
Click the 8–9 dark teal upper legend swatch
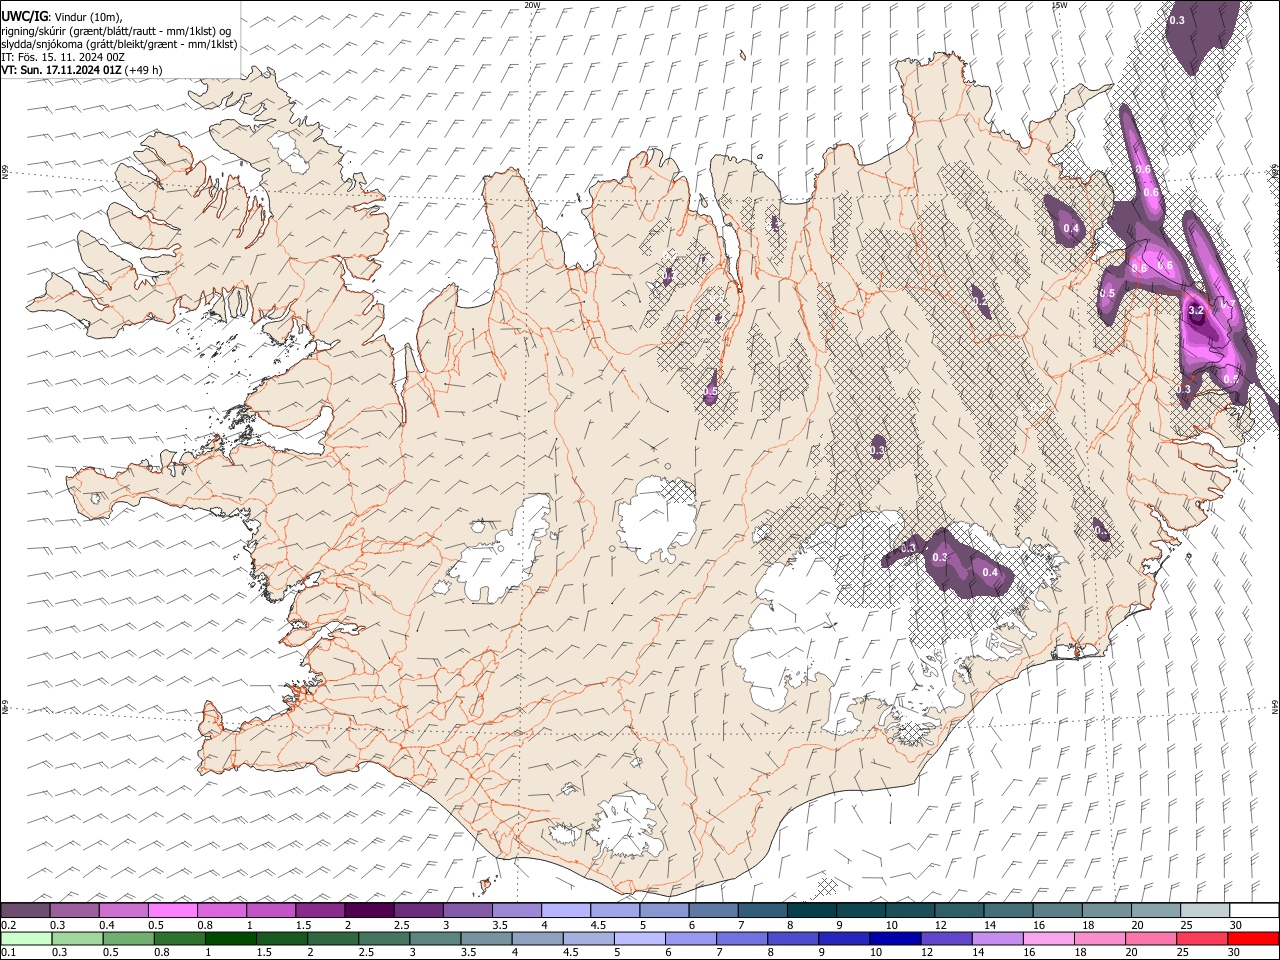811,910
